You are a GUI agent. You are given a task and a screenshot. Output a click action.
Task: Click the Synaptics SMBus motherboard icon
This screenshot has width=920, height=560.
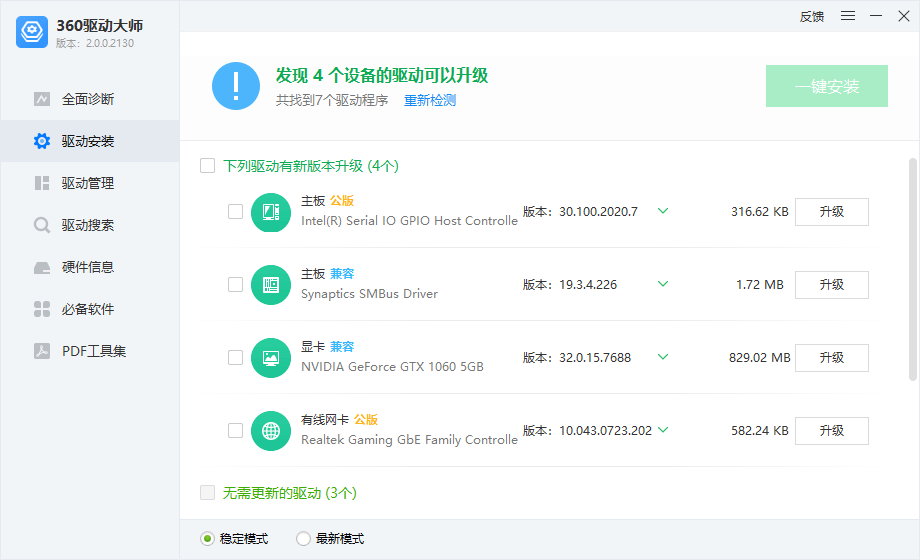(271, 285)
